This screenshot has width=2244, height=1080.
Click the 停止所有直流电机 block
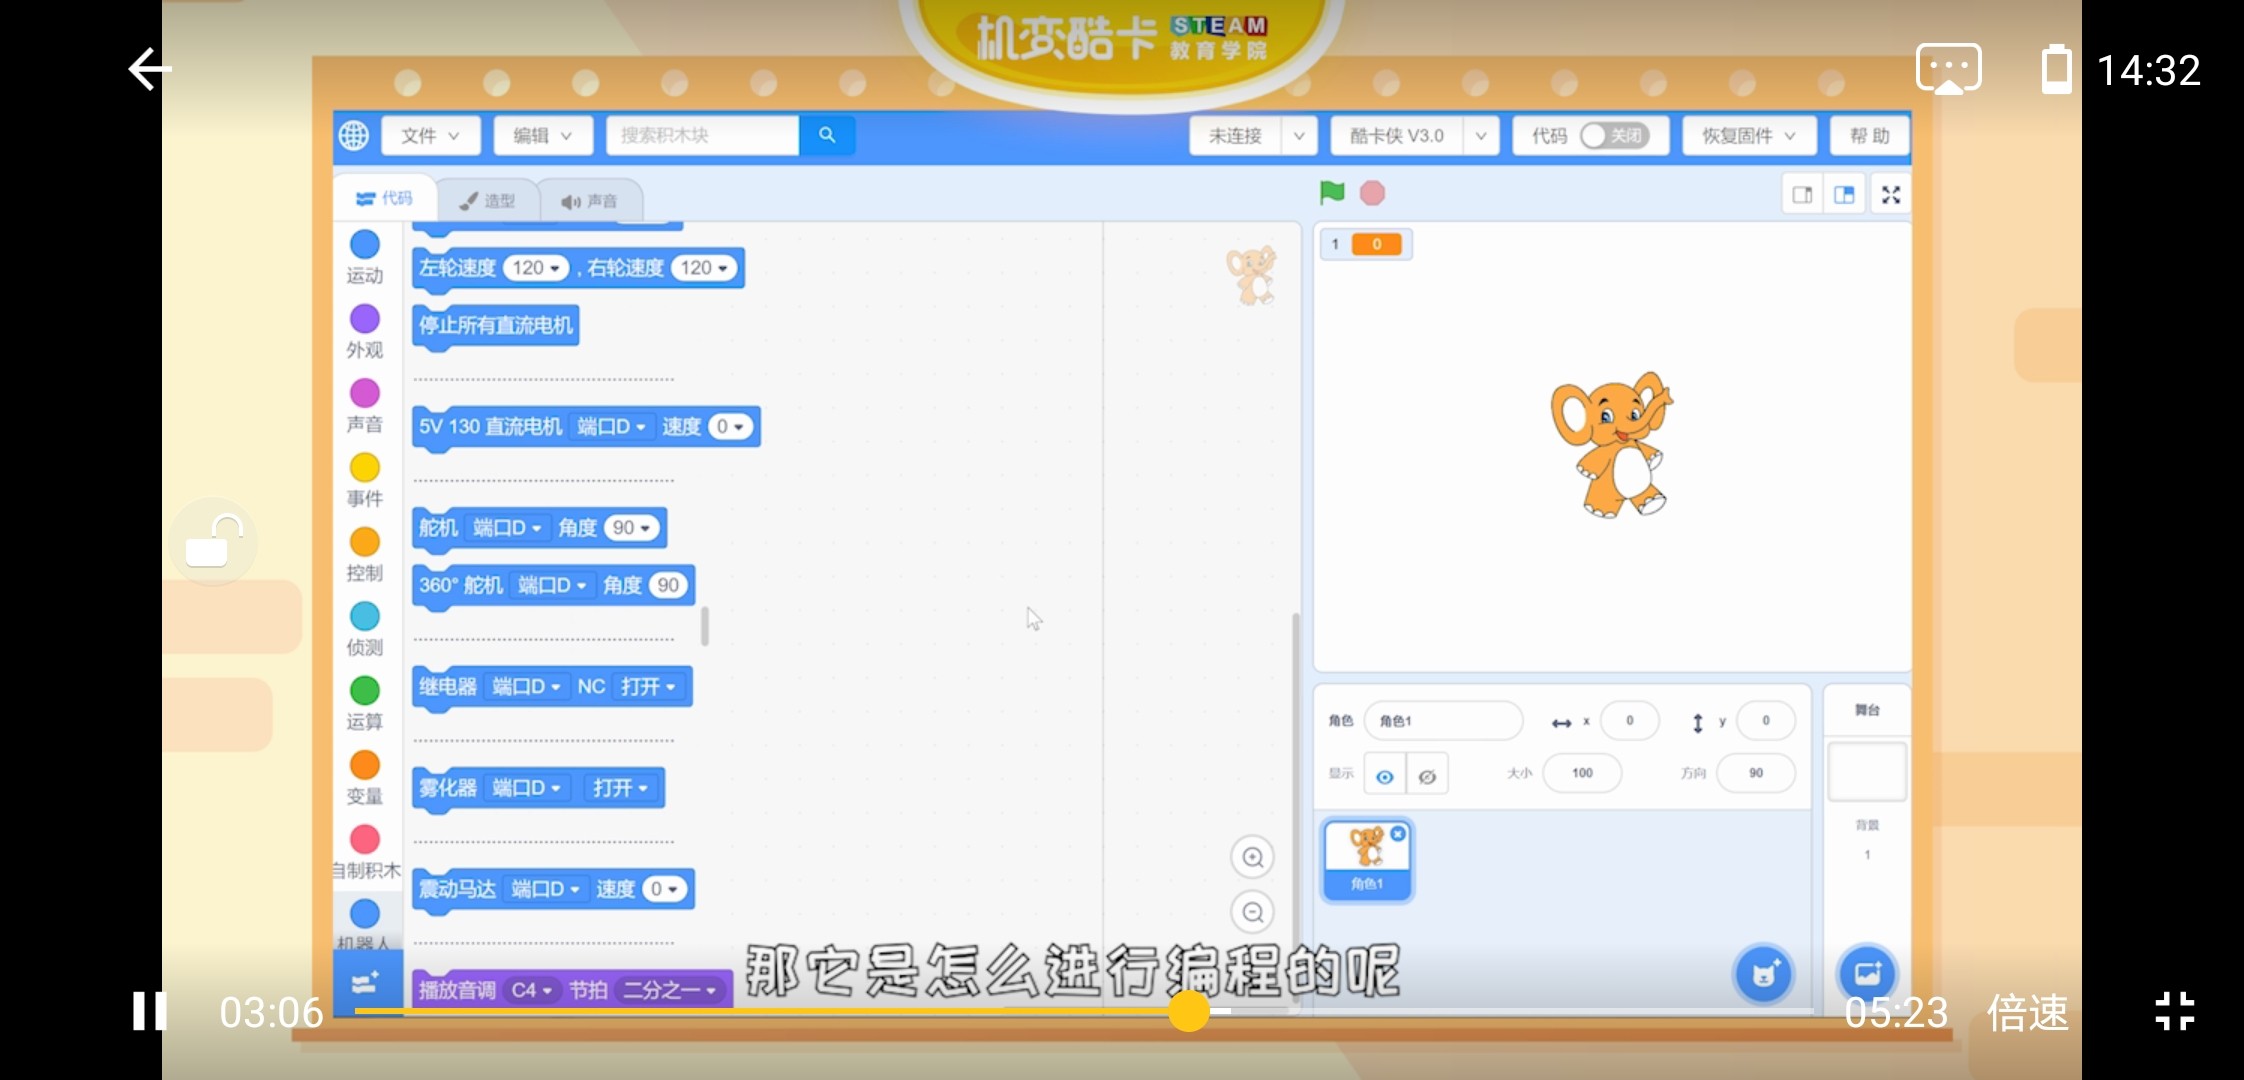(x=496, y=326)
